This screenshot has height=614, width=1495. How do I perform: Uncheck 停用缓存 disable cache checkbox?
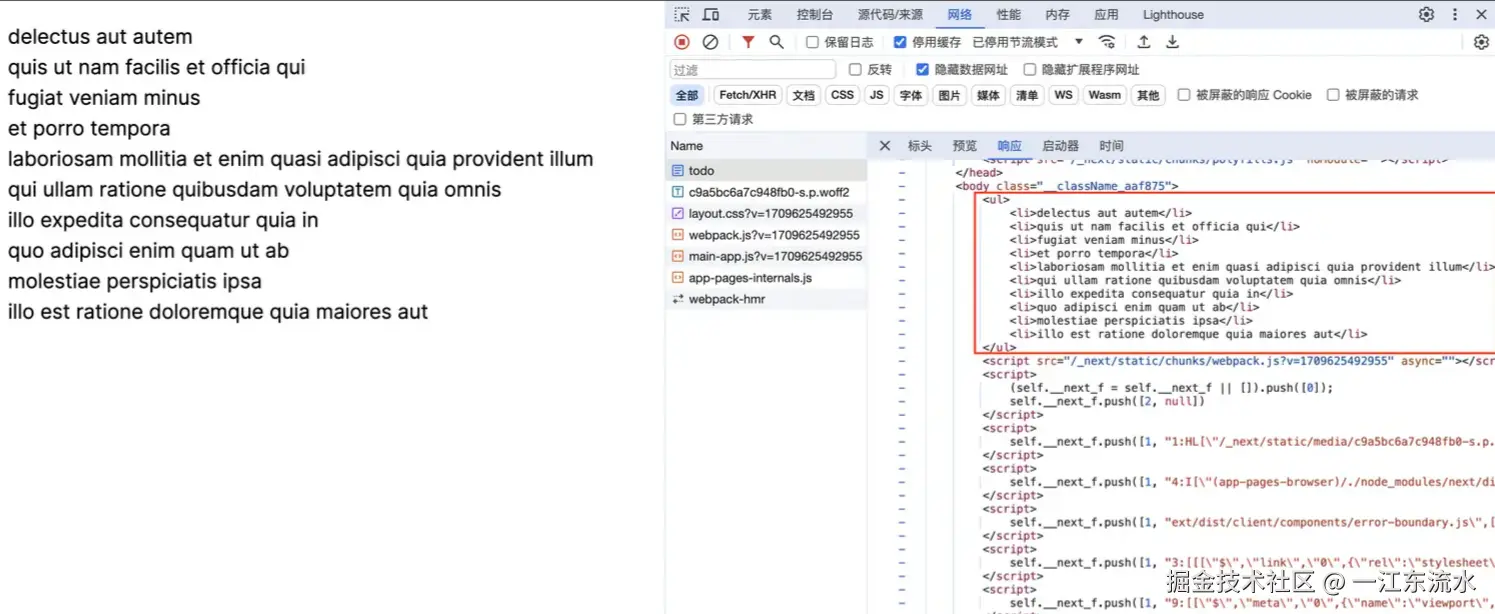[x=900, y=42]
